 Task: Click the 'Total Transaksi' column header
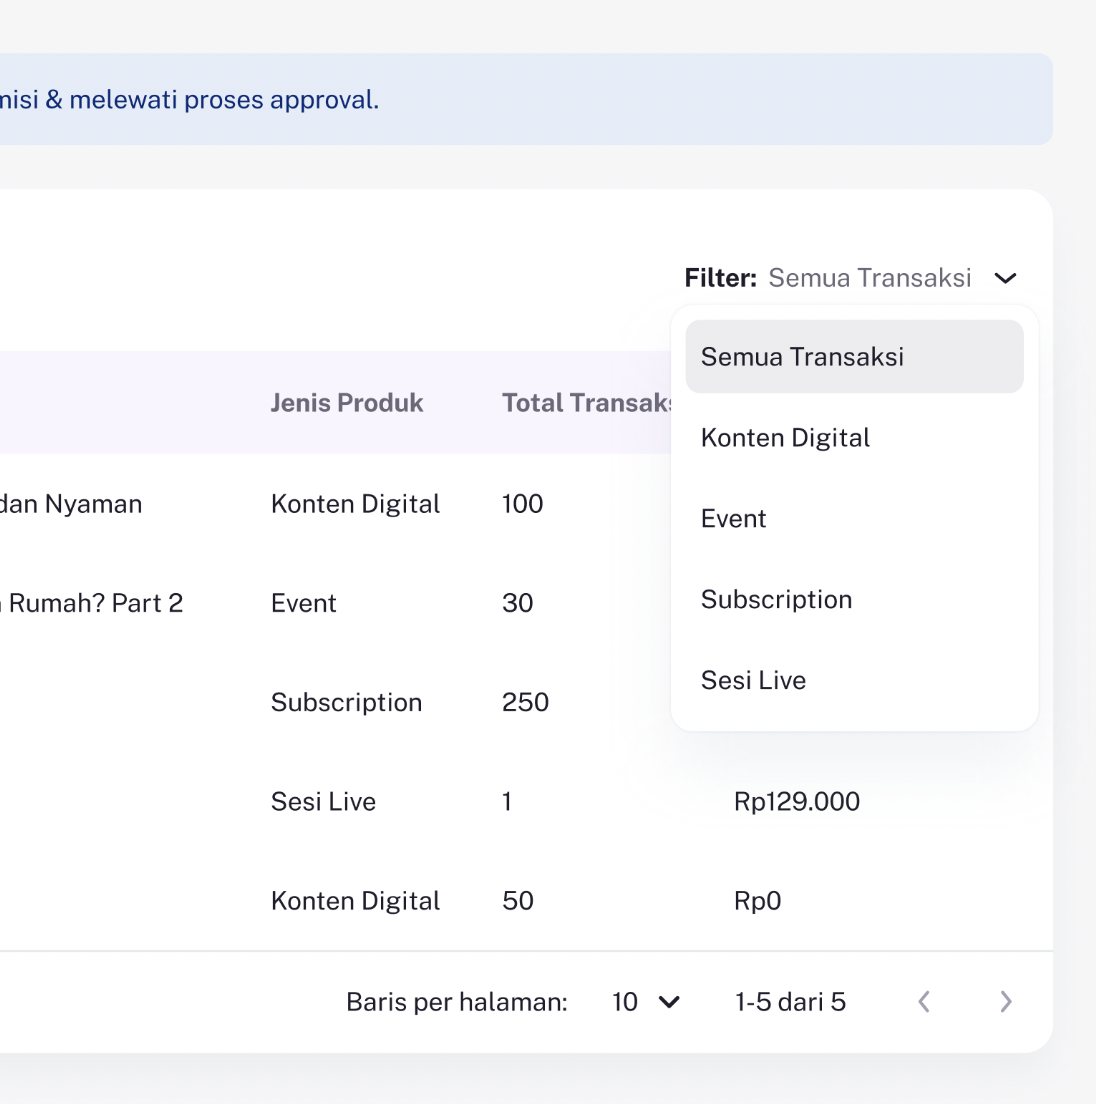[587, 403]
